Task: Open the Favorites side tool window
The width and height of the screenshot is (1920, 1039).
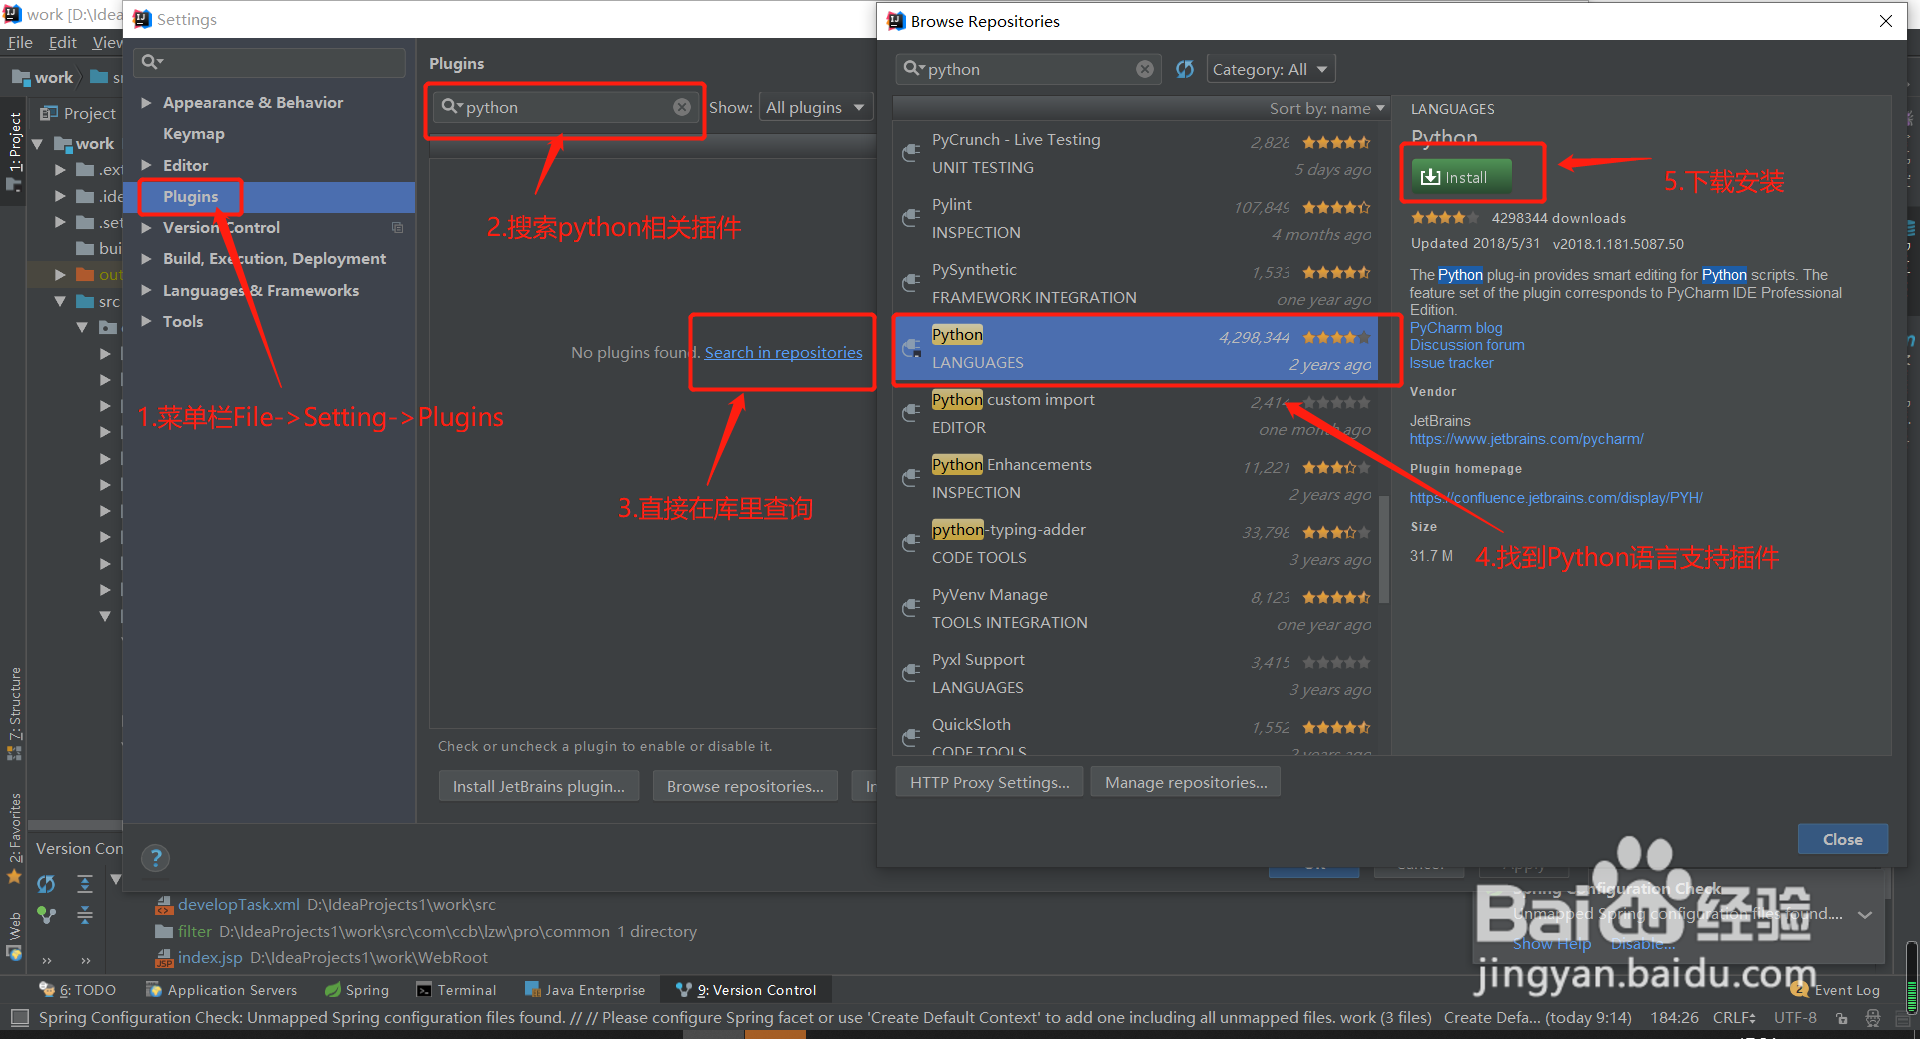Action: coord(14,836)
